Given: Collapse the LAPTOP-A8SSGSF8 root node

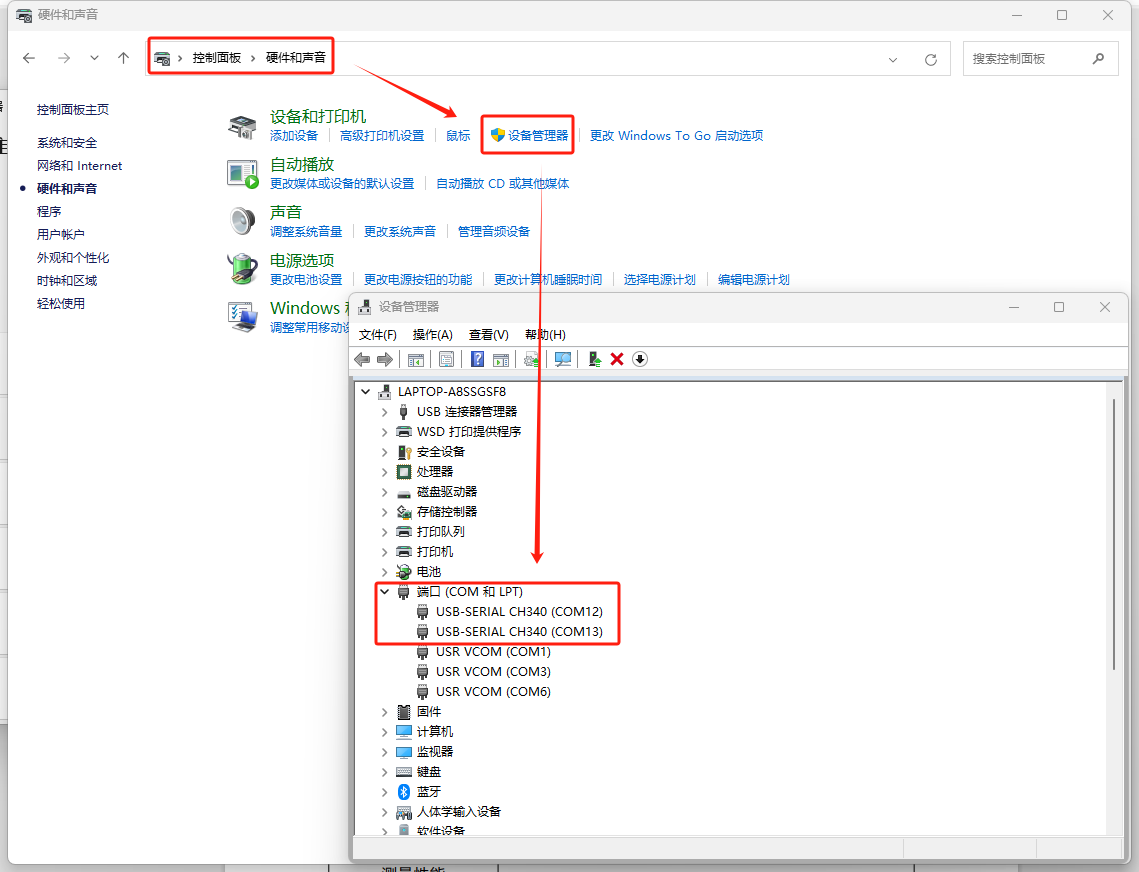Looking at the screenshot, I should [366, 392].
